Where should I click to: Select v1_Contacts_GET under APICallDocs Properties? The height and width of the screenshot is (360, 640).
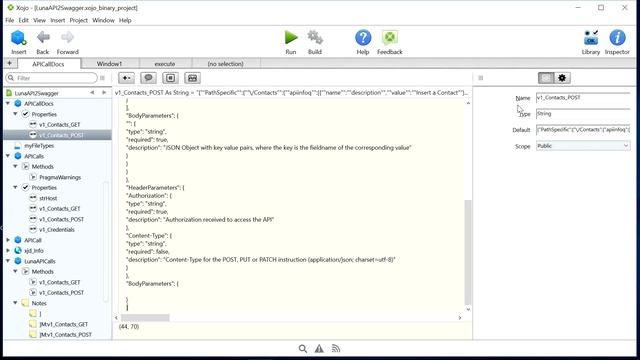click(x=60, y=124)
